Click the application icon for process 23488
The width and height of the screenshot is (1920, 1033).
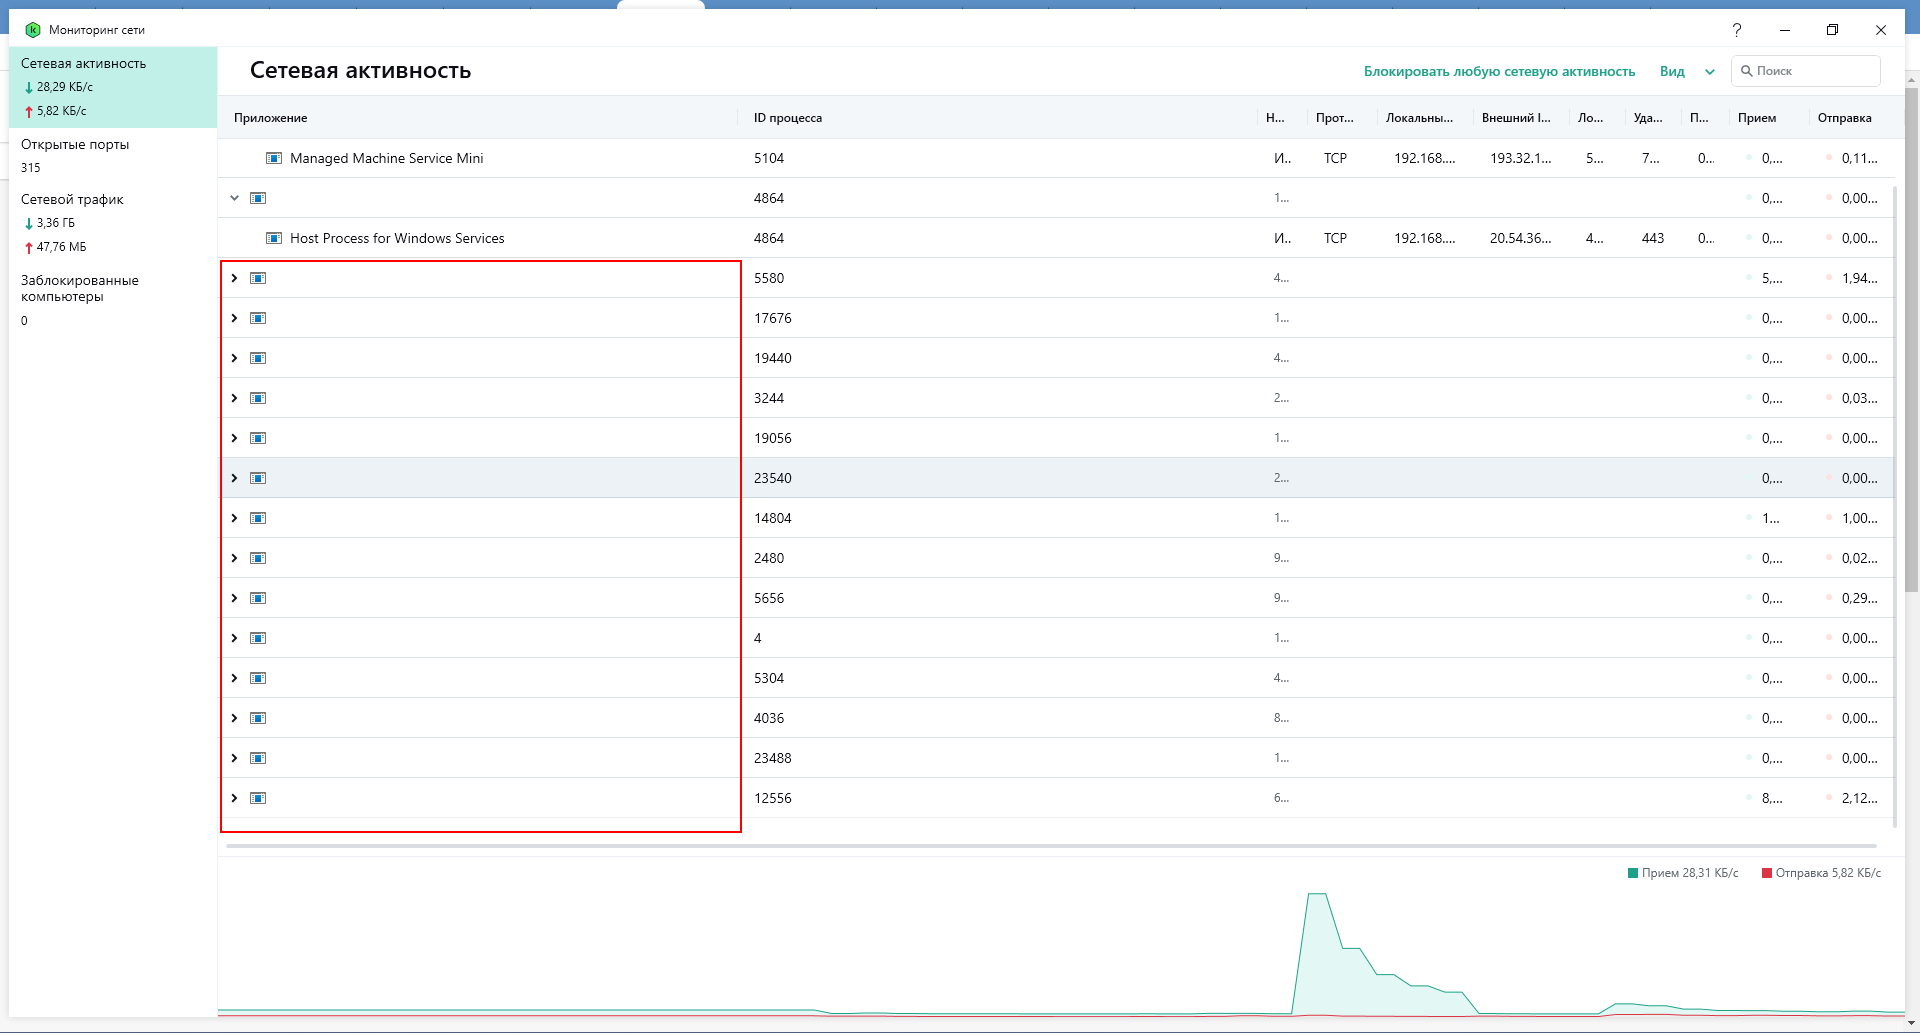tap(258, 758)
